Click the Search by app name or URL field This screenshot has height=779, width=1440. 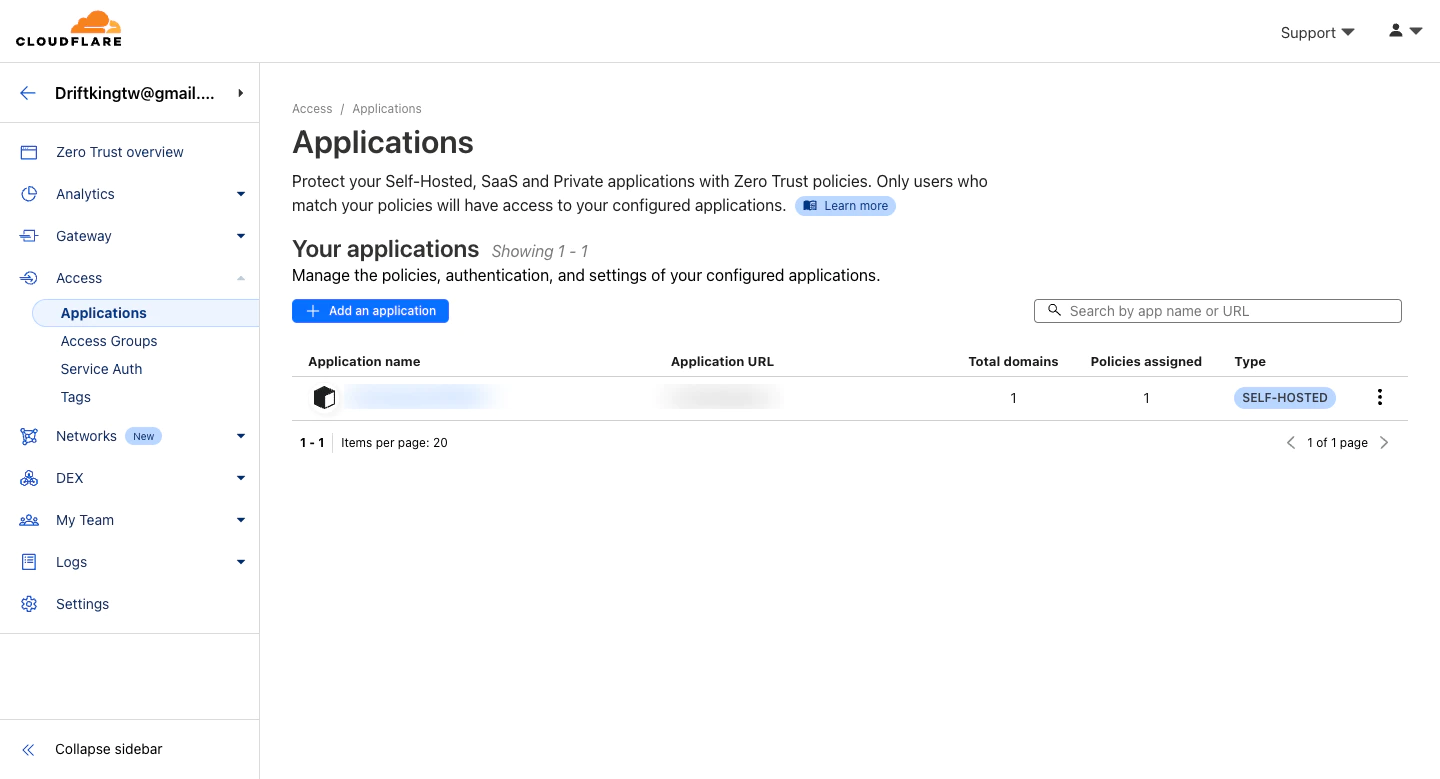pyautogui.click(x=1218, y=311)
